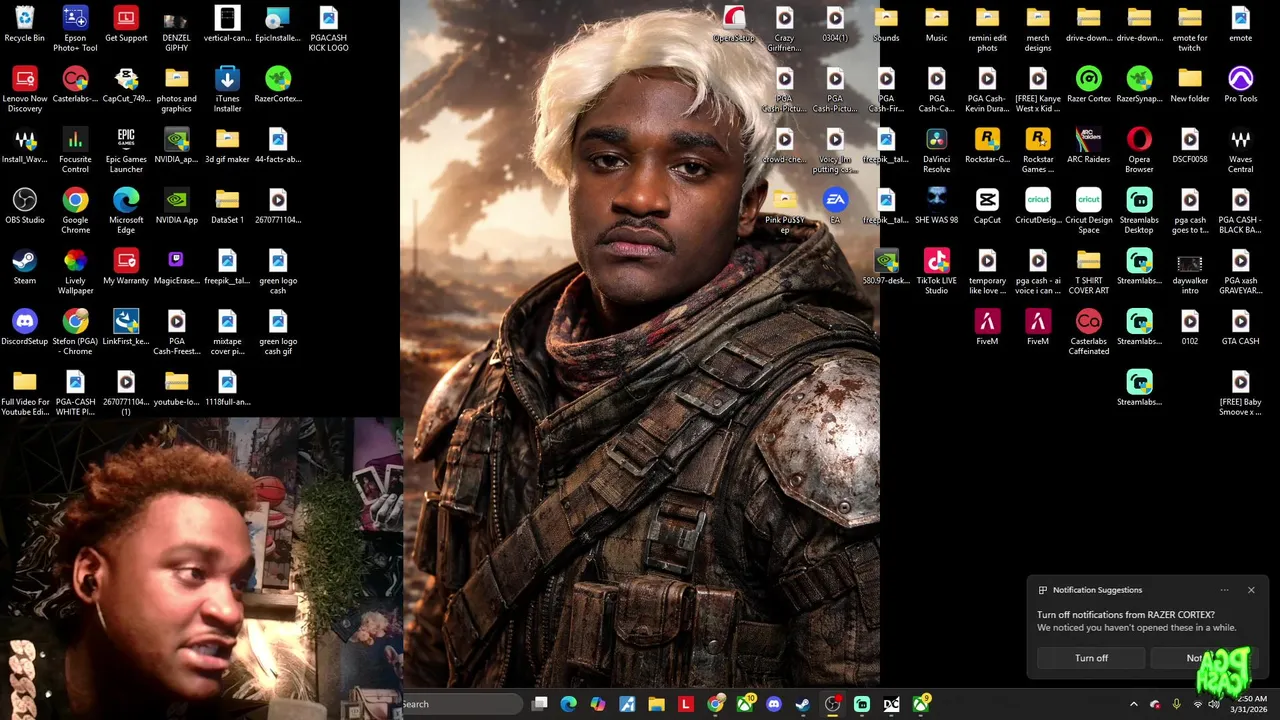Open the Recycle Bin desktop icon
The height and width of the screenshot is (720, 1280).
[x=25, y=25]
